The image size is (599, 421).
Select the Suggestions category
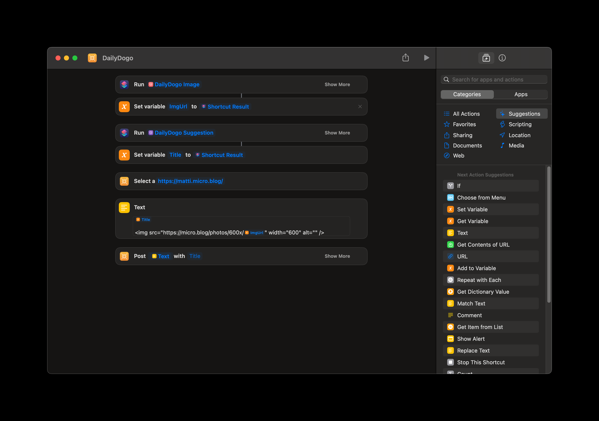(521, 114)
